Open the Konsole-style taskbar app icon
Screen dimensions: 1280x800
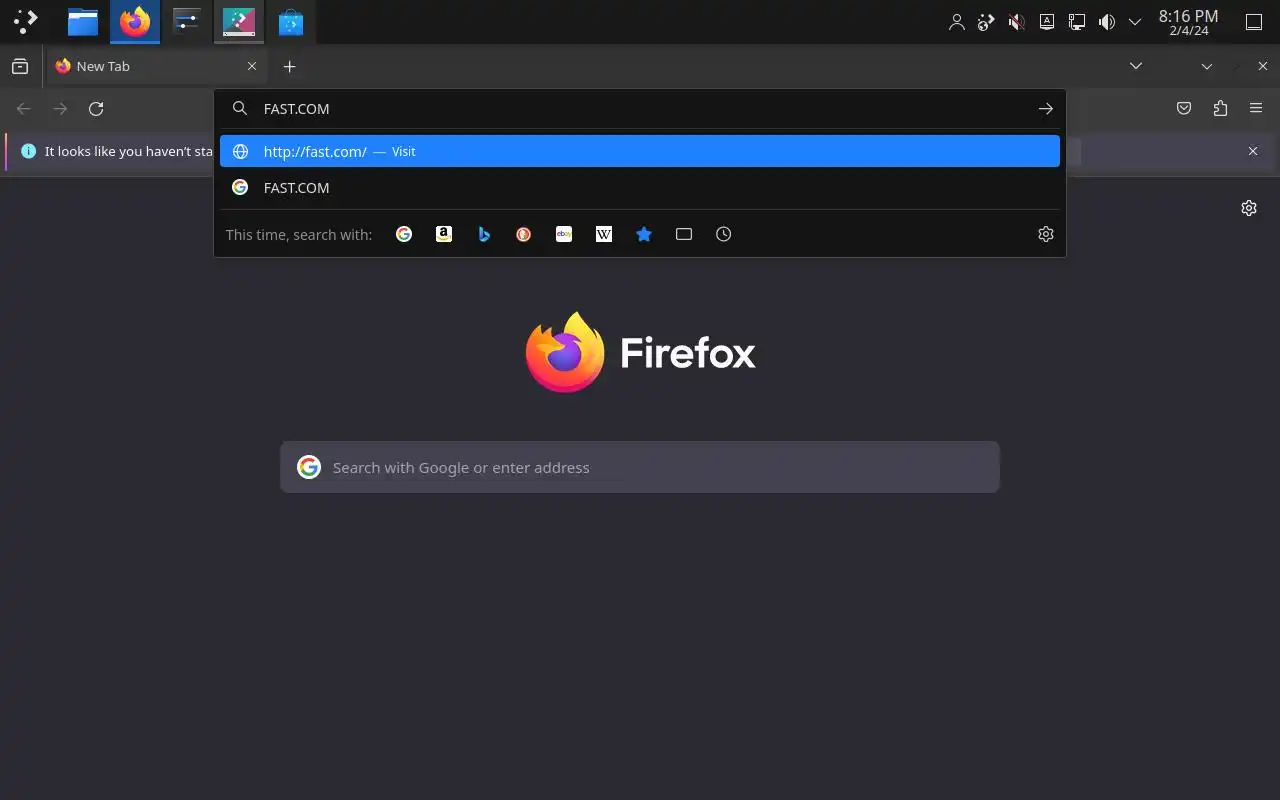[x=239, y=22]
